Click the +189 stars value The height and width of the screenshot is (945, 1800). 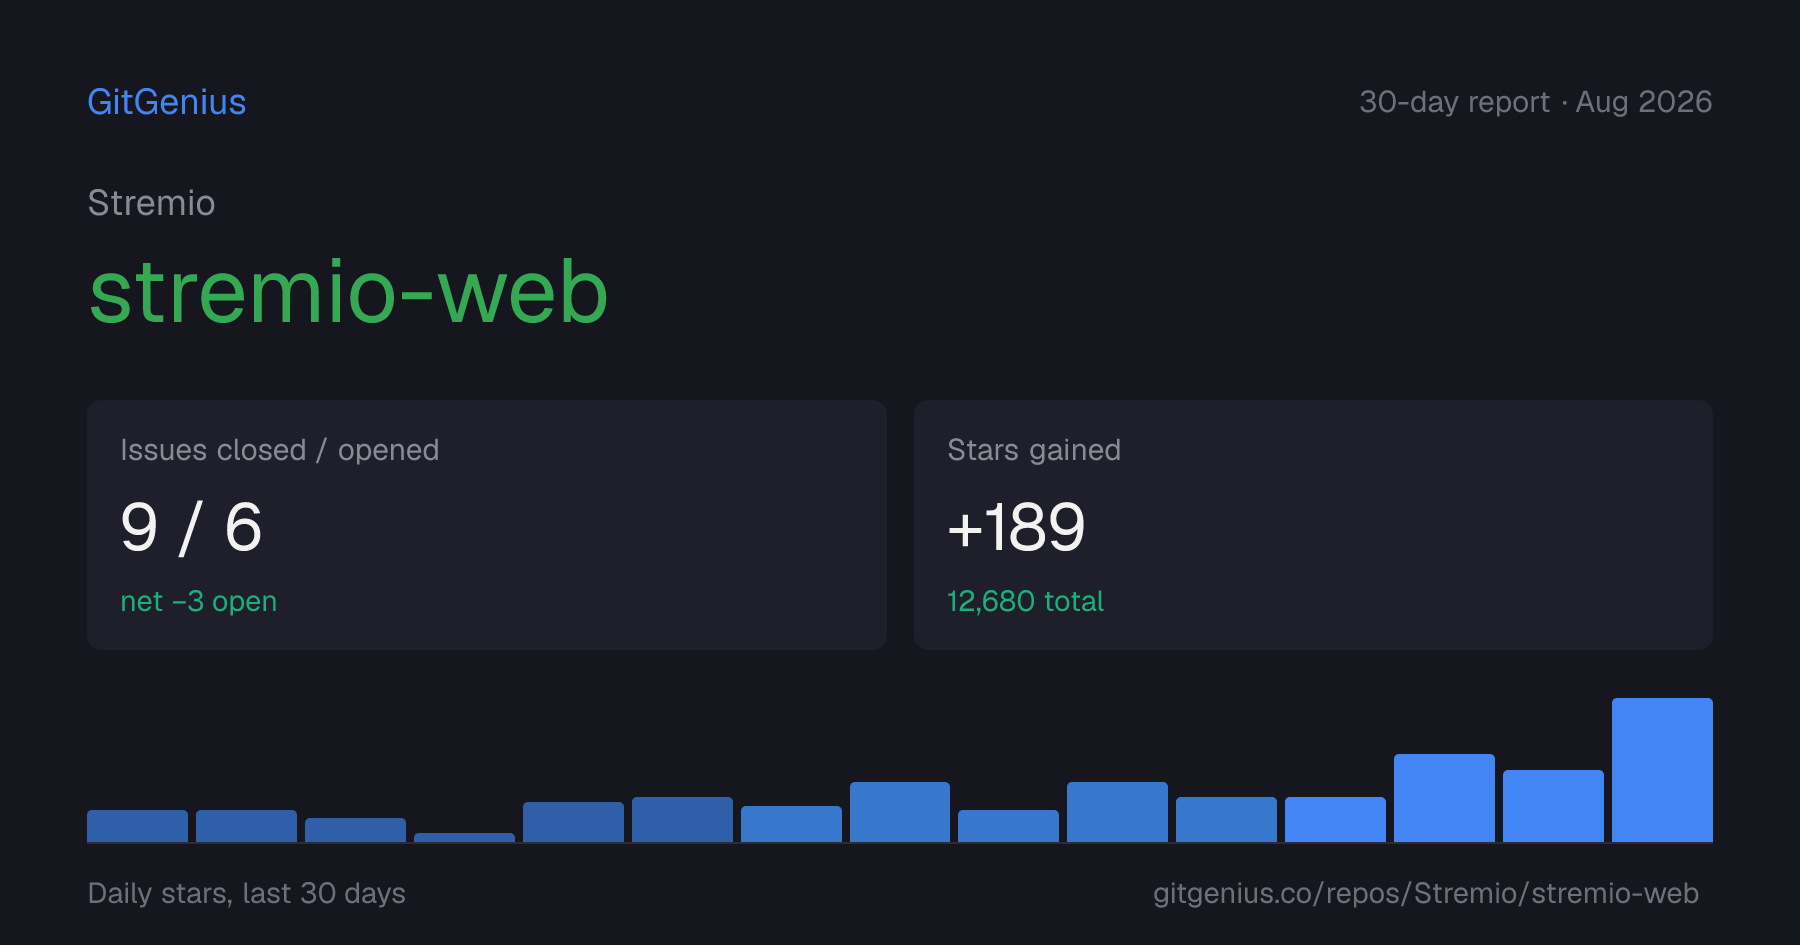[x=1016, y=528]
